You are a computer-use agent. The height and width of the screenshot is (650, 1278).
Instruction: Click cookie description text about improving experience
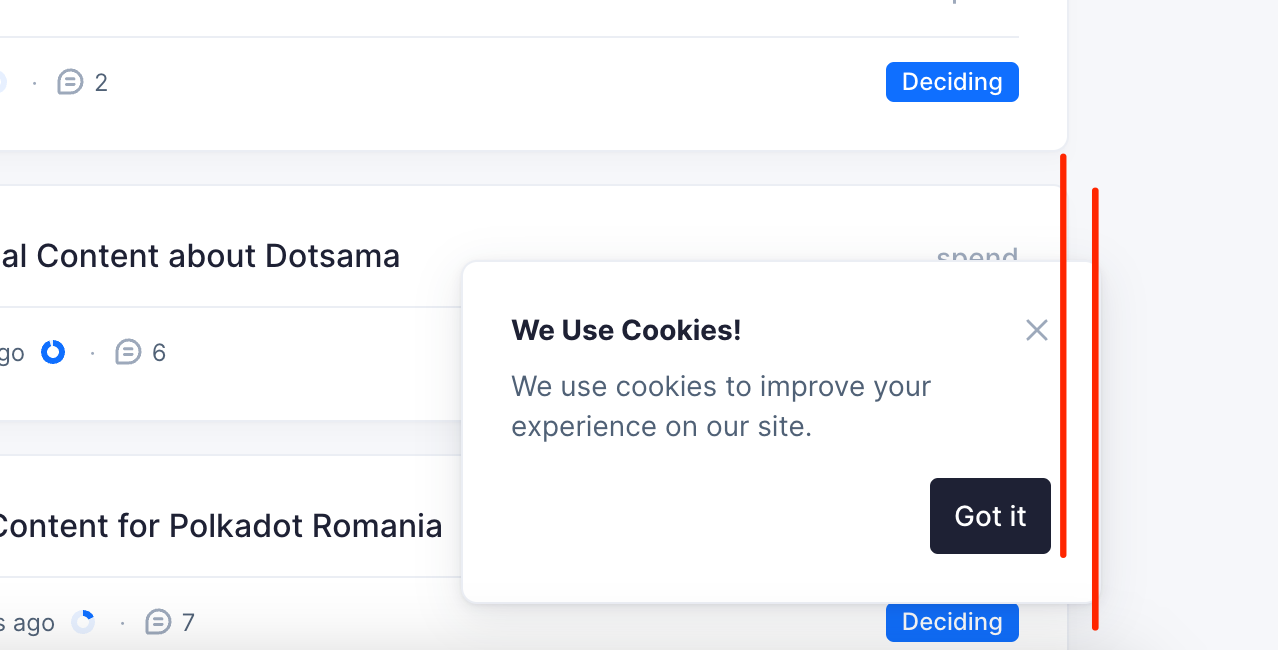tap(720, 406)
